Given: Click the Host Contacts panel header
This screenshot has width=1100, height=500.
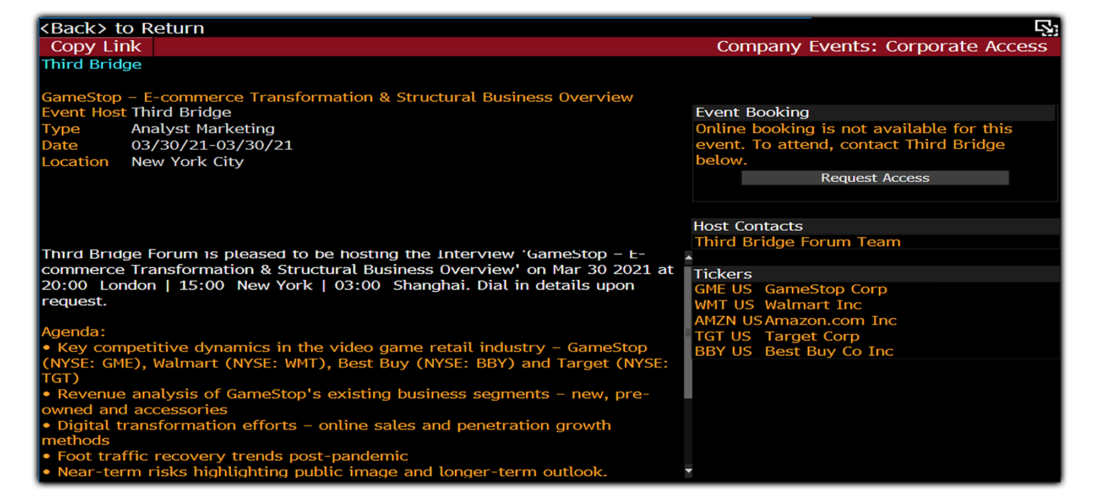Looking at the screenshot, I should pyautogui.click(x=876, y=226).
